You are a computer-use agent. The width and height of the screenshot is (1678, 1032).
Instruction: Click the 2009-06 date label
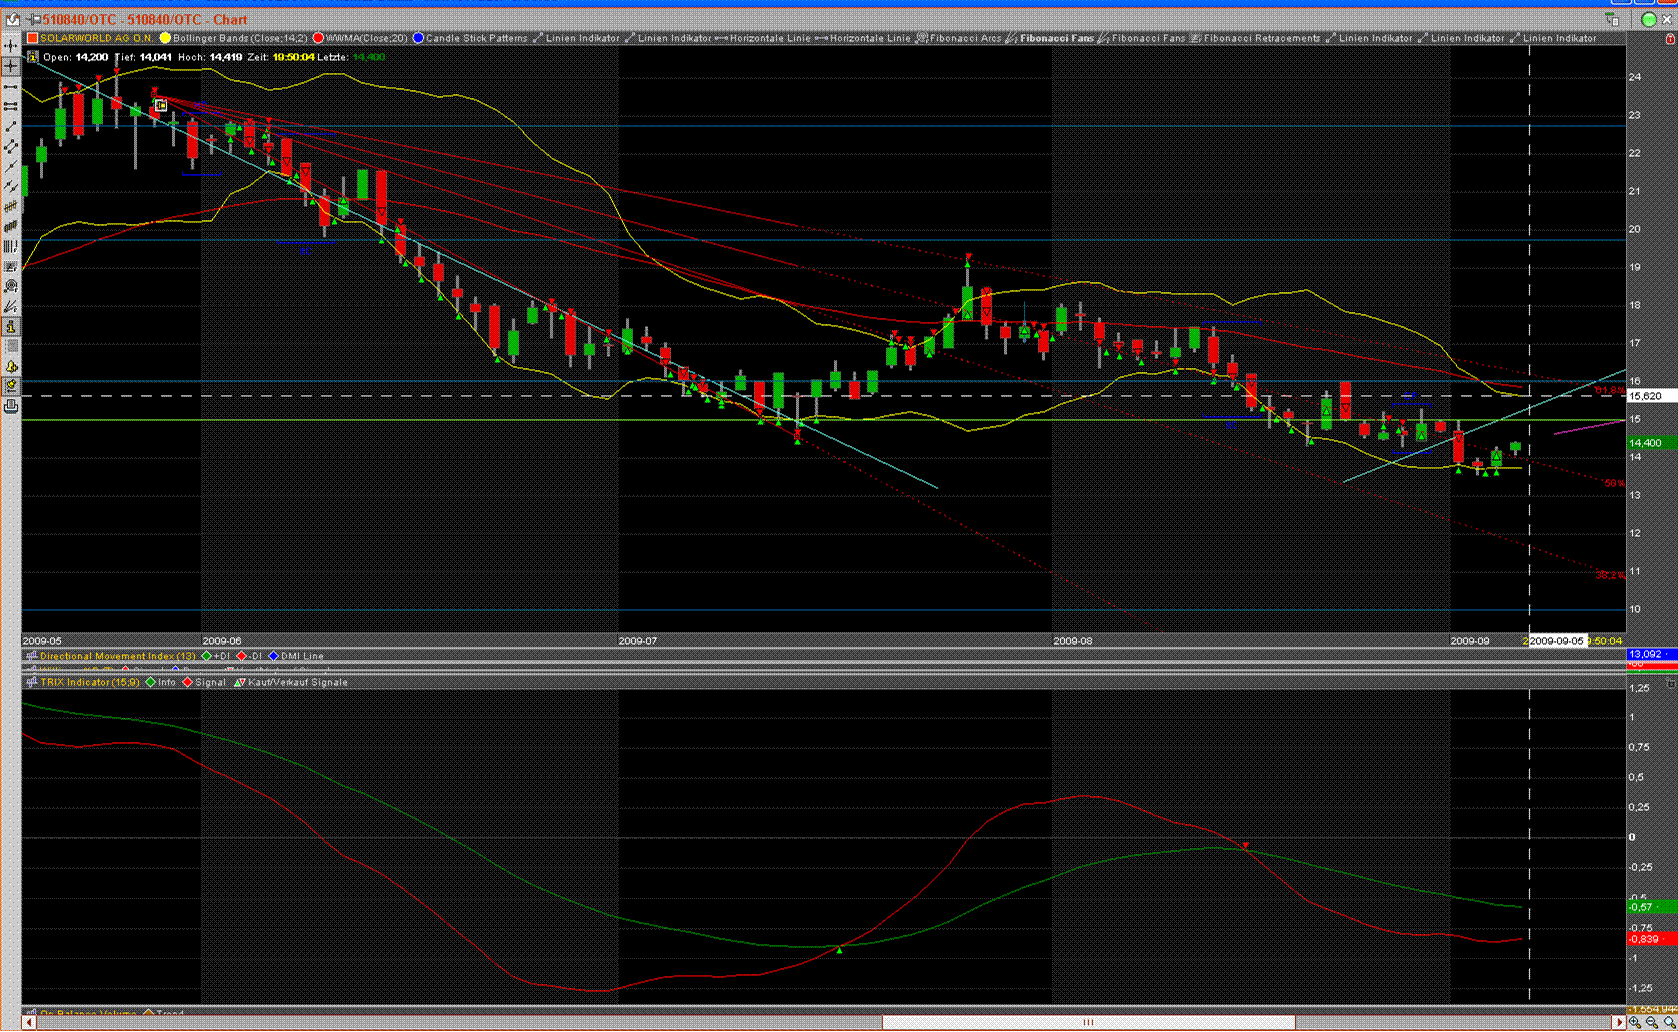[222, 640]
